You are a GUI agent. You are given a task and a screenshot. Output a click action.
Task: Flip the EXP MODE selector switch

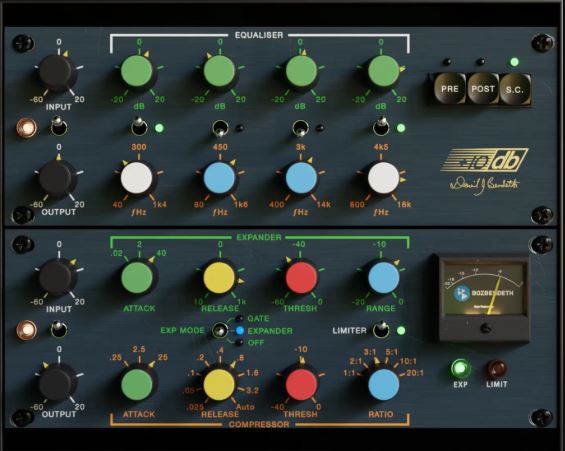coord(220,330)
